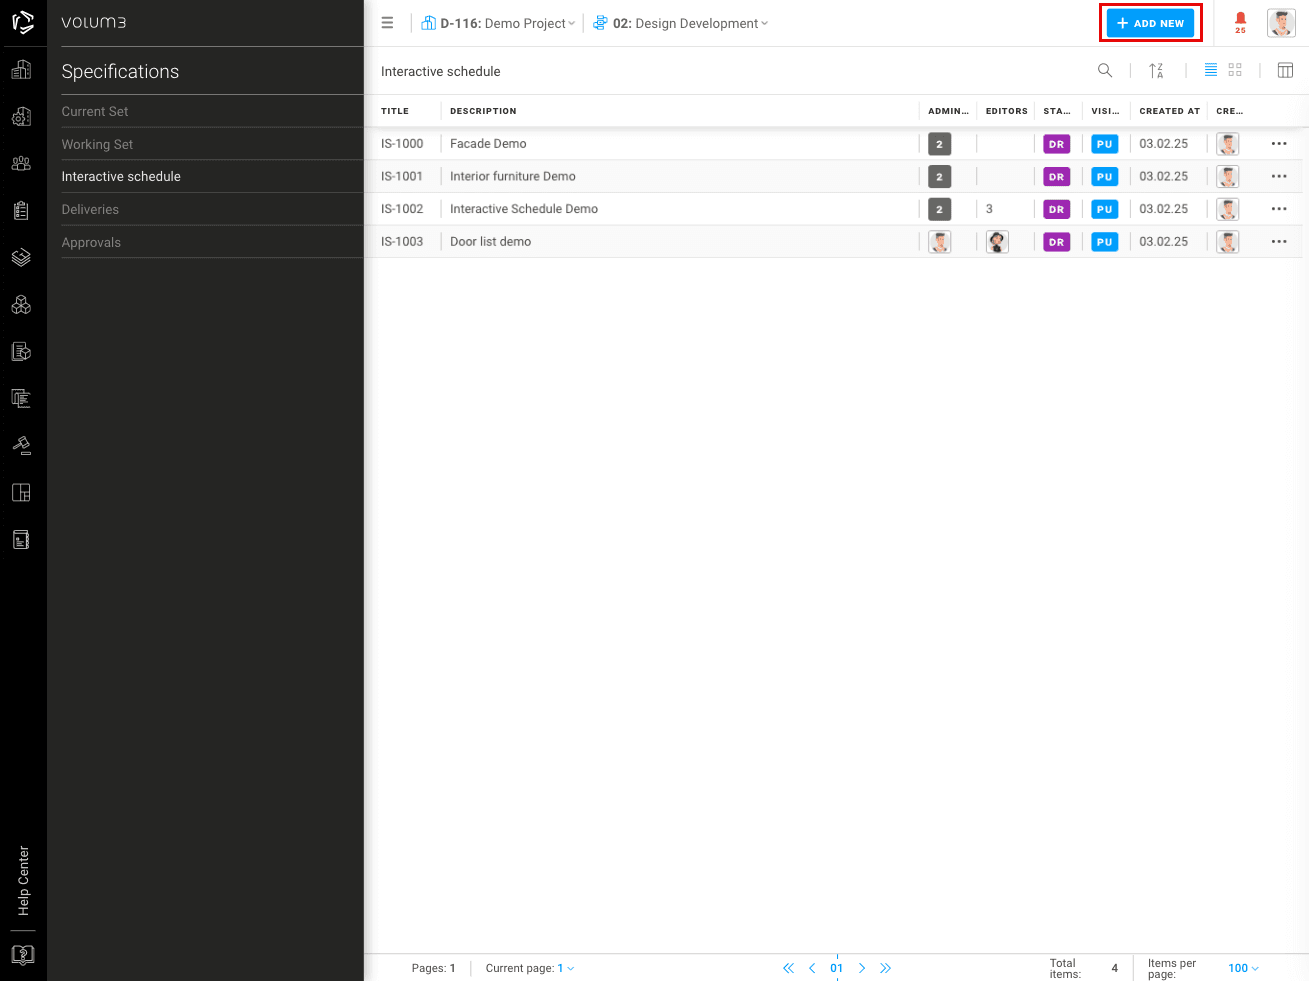Sort by the Created At column header
The height and width of the screenshot is (981, 1309).
coord(1169,111)
